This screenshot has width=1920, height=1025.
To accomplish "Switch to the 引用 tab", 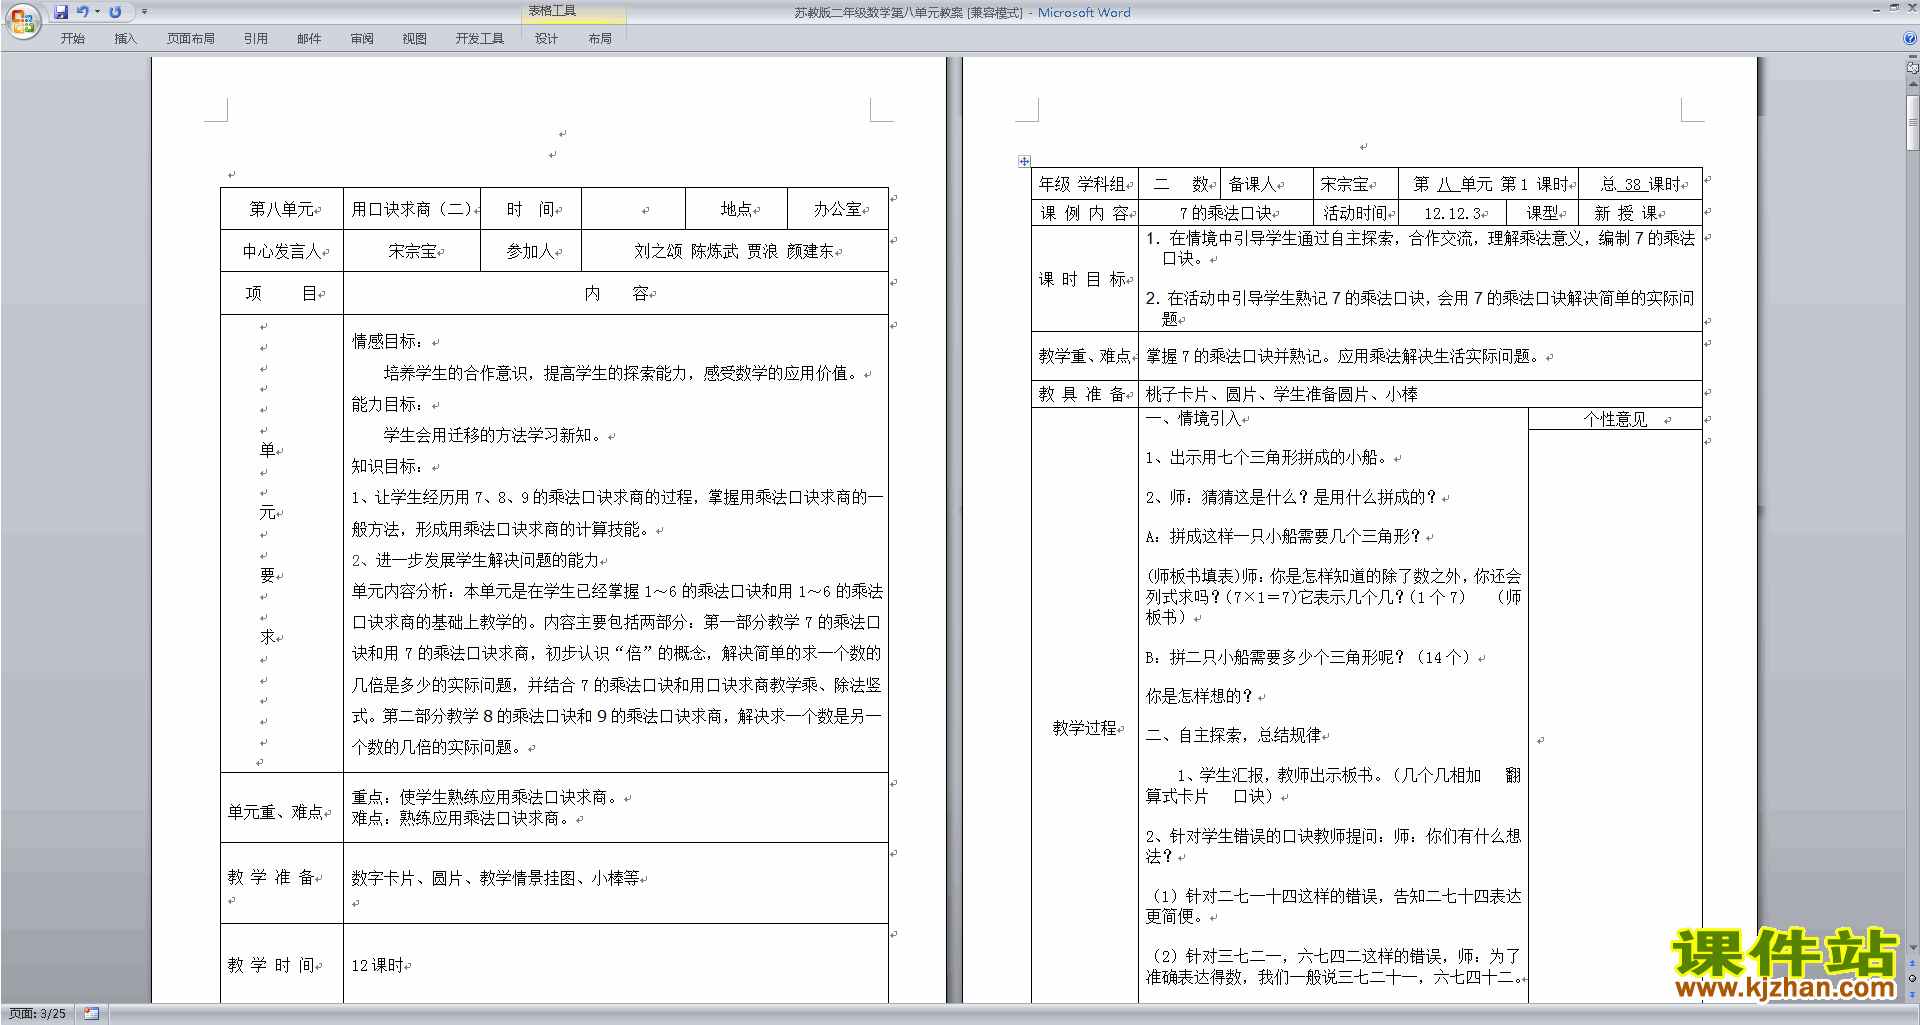I will pos(256,39).
